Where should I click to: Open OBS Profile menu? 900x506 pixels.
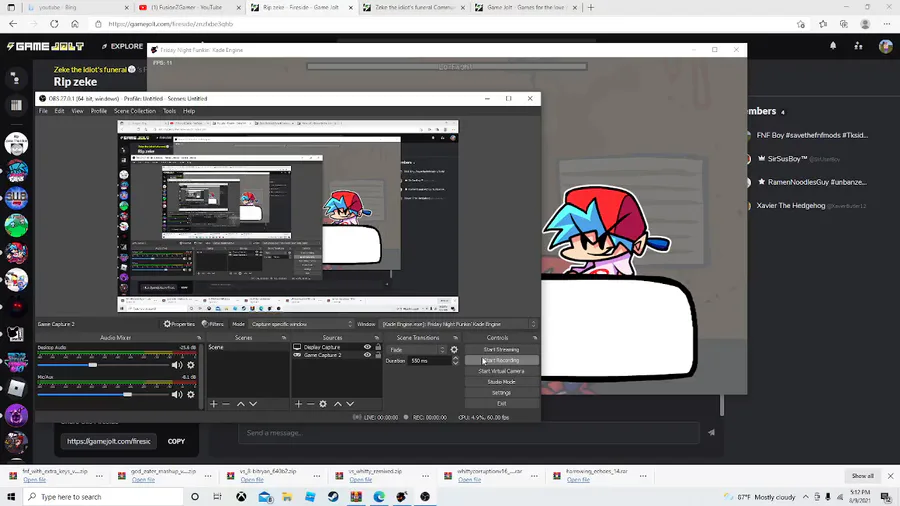coord(99,111)
